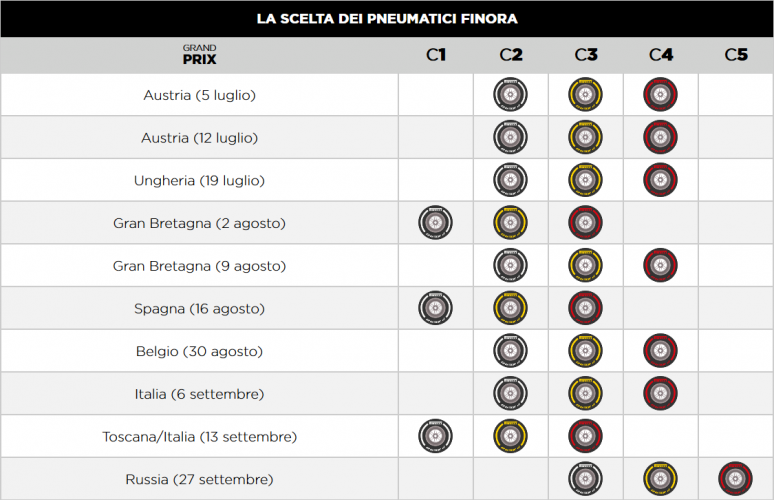
Task: Select the red C4 tyre for Italia 6 settembre
Action: [660, 393]
